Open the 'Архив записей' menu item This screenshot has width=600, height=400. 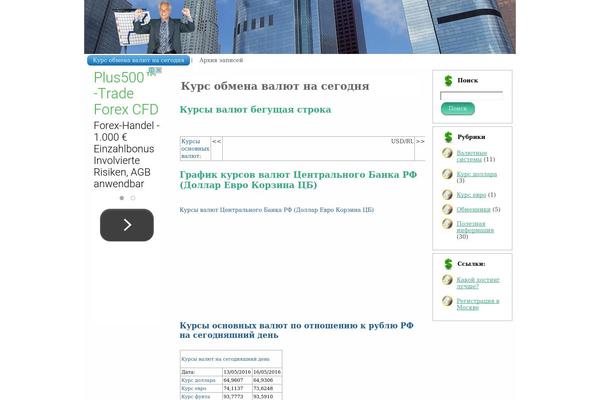click(221, 60)
